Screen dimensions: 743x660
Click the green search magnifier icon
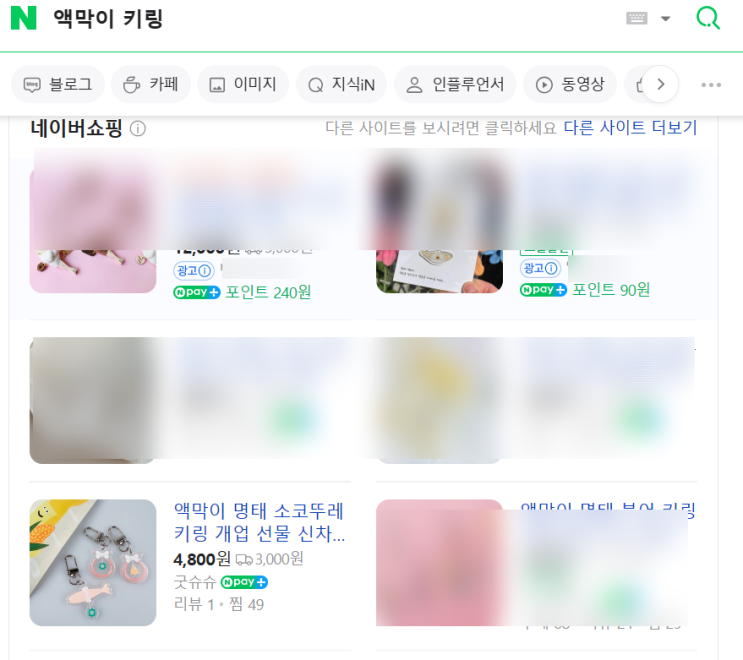pos(708,18)
